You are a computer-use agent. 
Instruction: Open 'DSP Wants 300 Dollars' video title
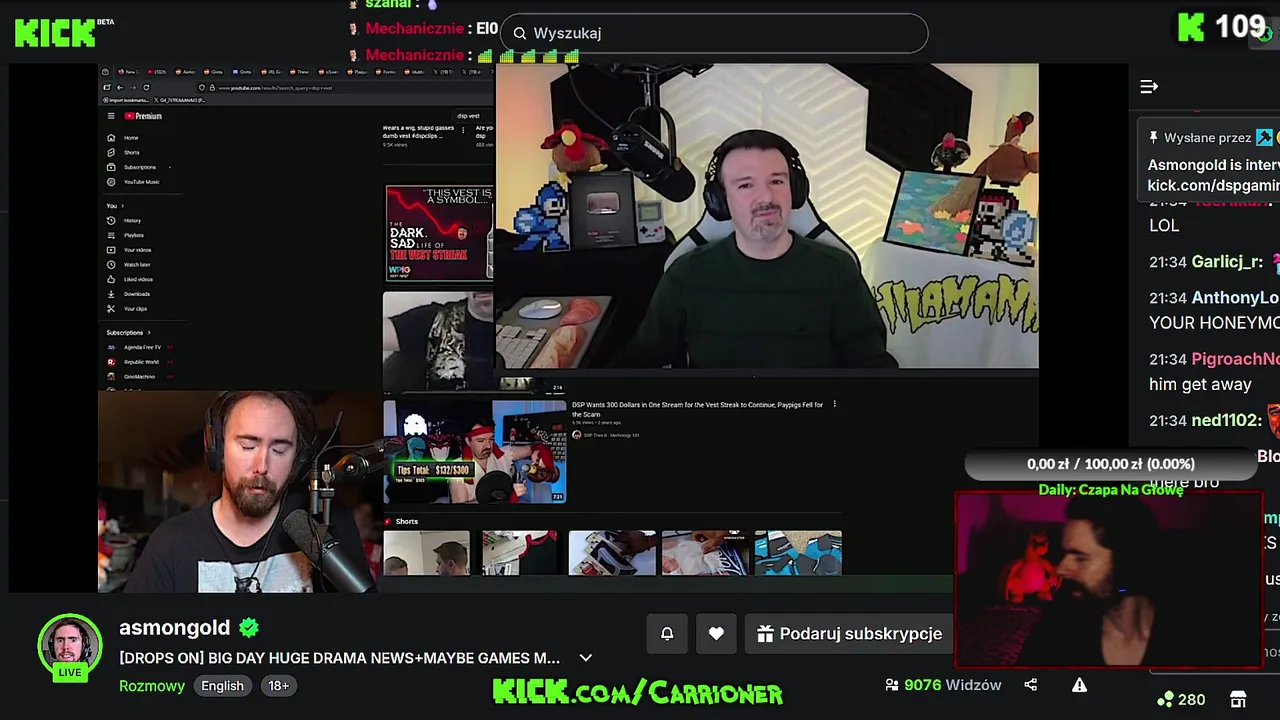697,409
